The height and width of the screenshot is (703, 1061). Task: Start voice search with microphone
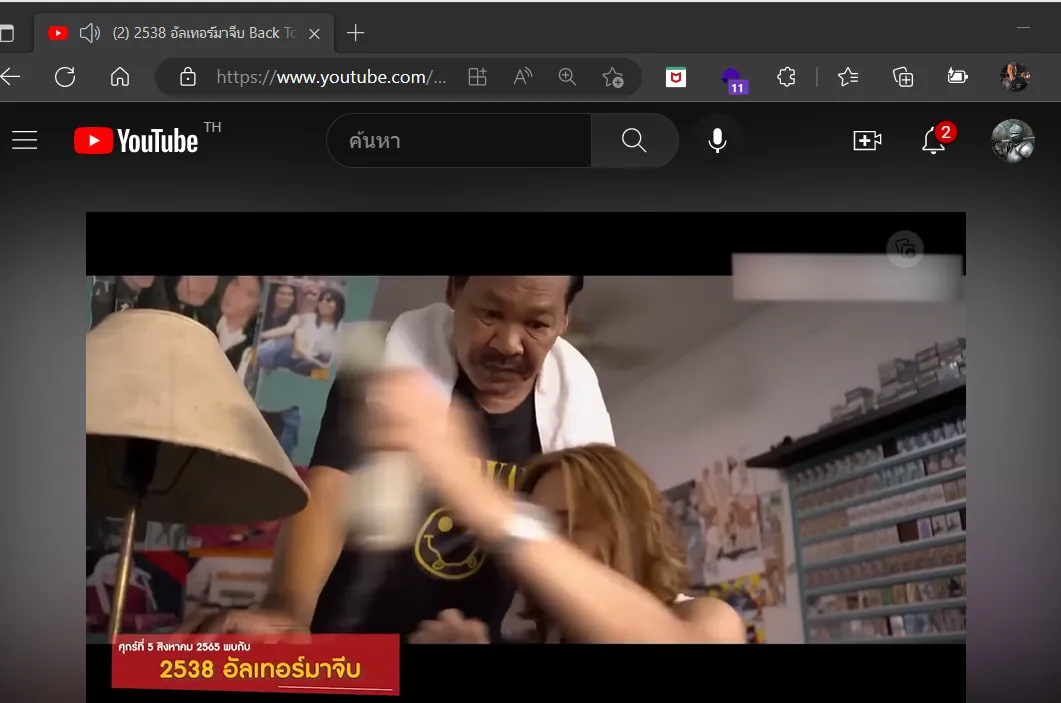717,140
